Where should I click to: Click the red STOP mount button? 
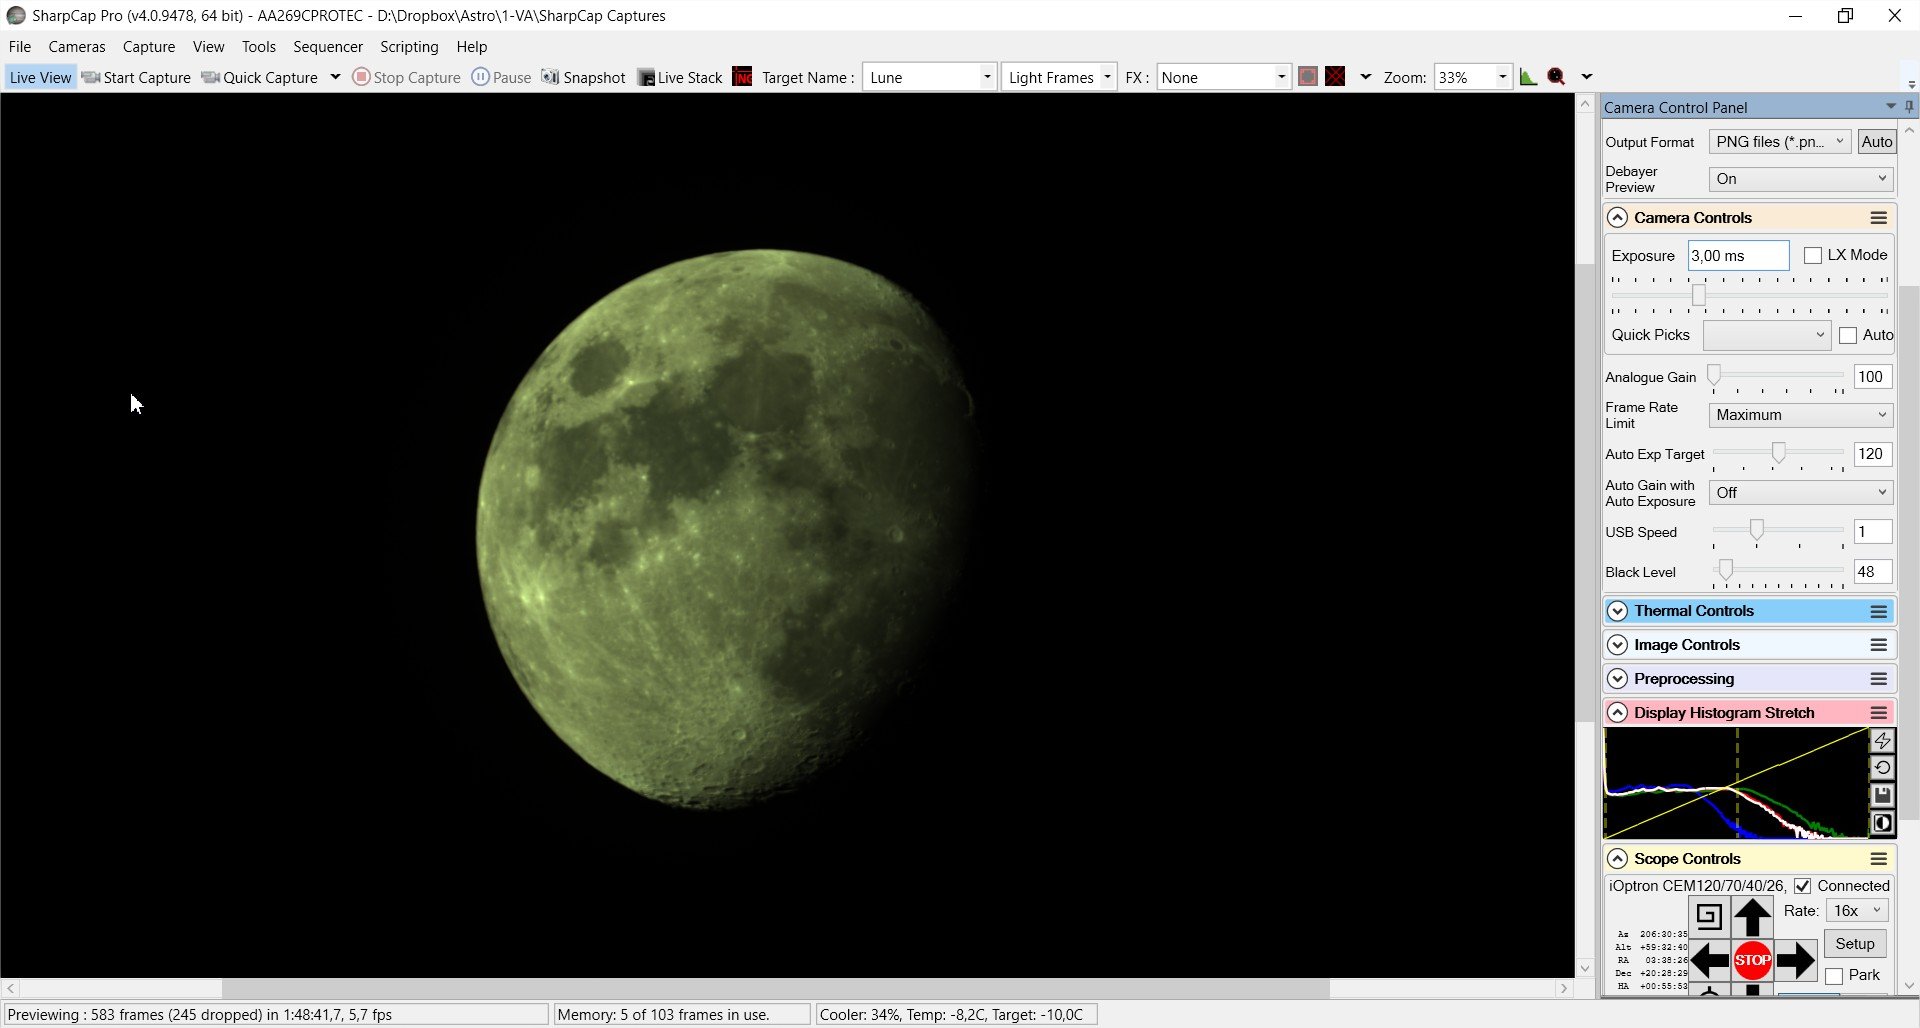tap(1752, 960)
